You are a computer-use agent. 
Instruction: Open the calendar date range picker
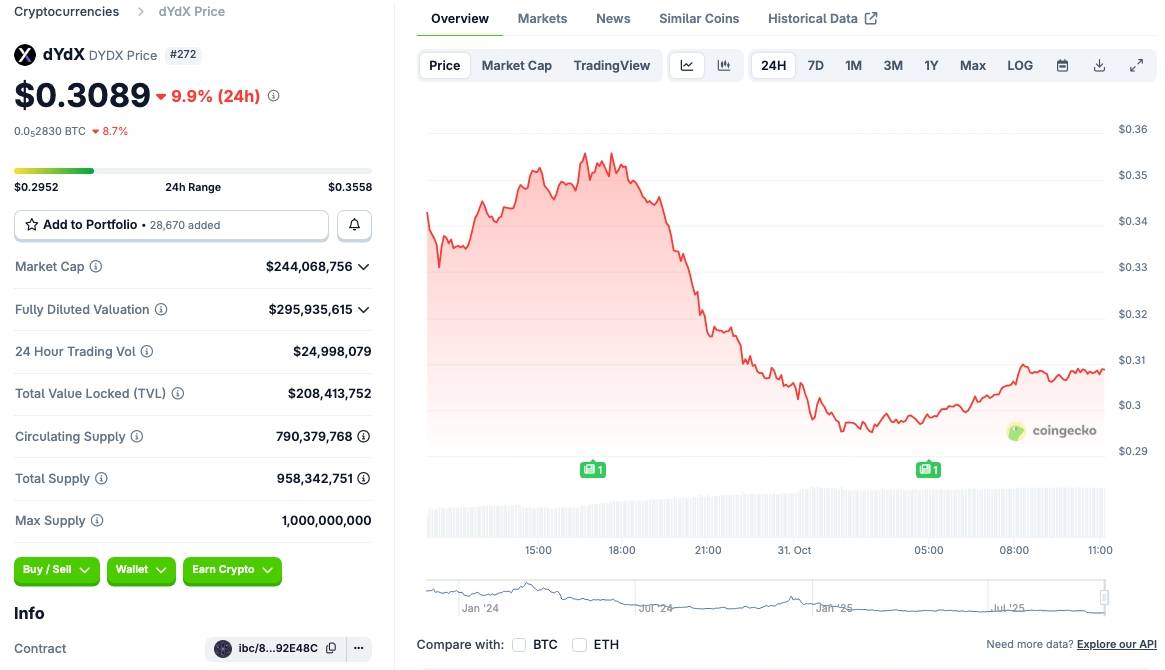click(1063, 66)
